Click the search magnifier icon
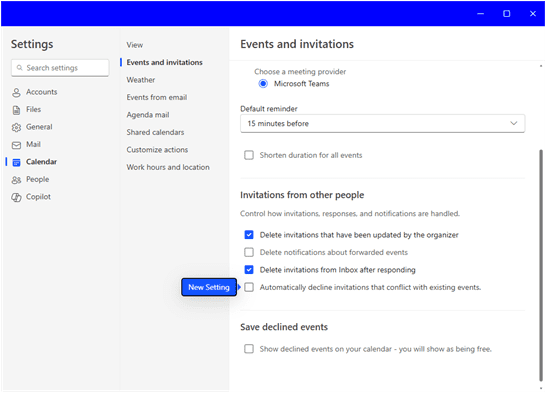 pos(20,68)
